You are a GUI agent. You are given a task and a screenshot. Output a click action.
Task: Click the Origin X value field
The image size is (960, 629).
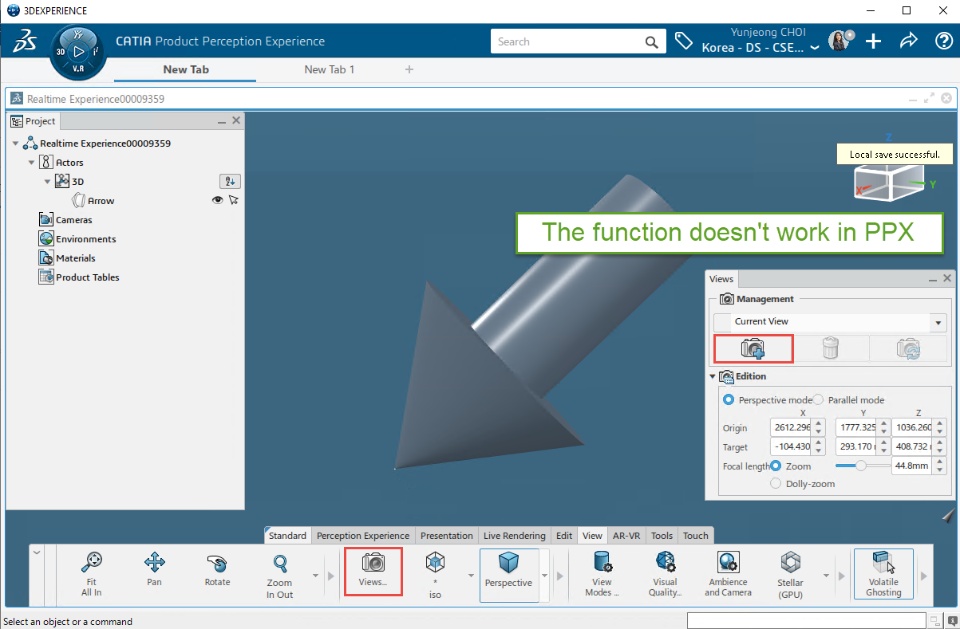pos(792,427)
